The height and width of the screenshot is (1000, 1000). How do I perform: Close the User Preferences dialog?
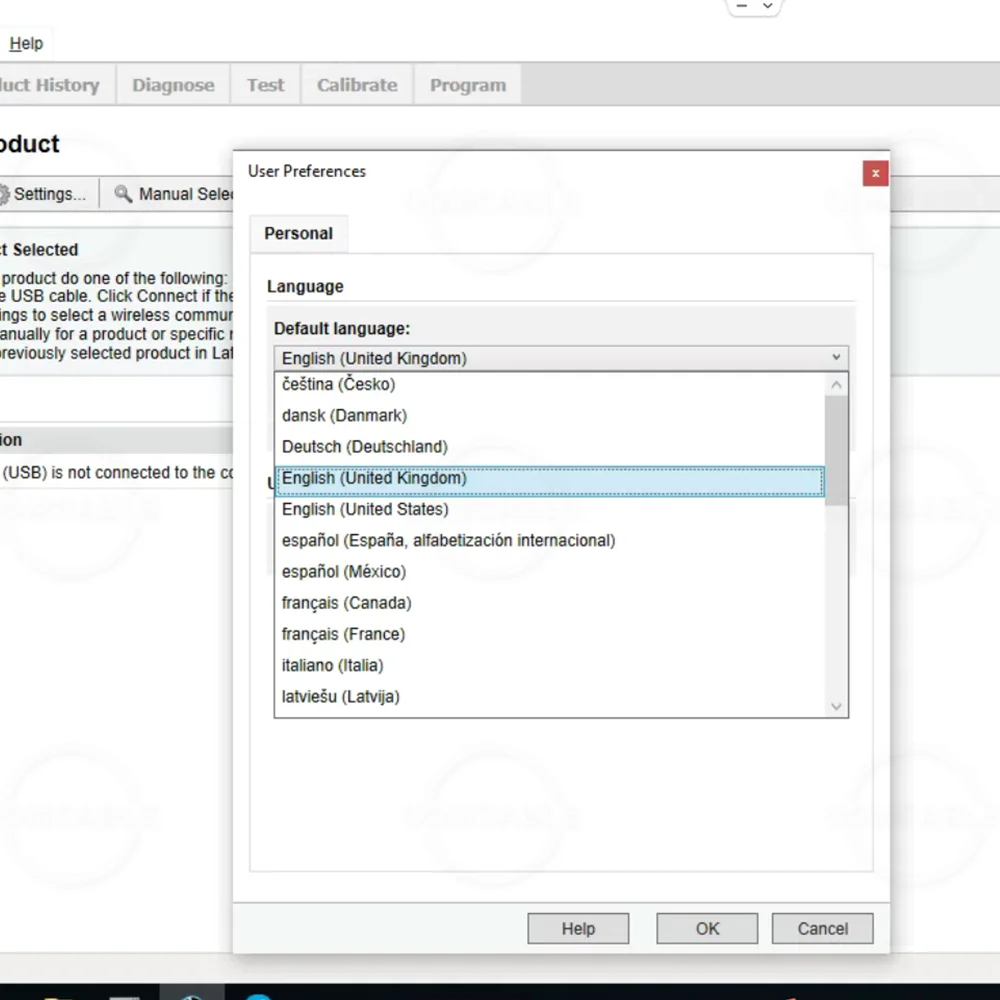point(875,173)
